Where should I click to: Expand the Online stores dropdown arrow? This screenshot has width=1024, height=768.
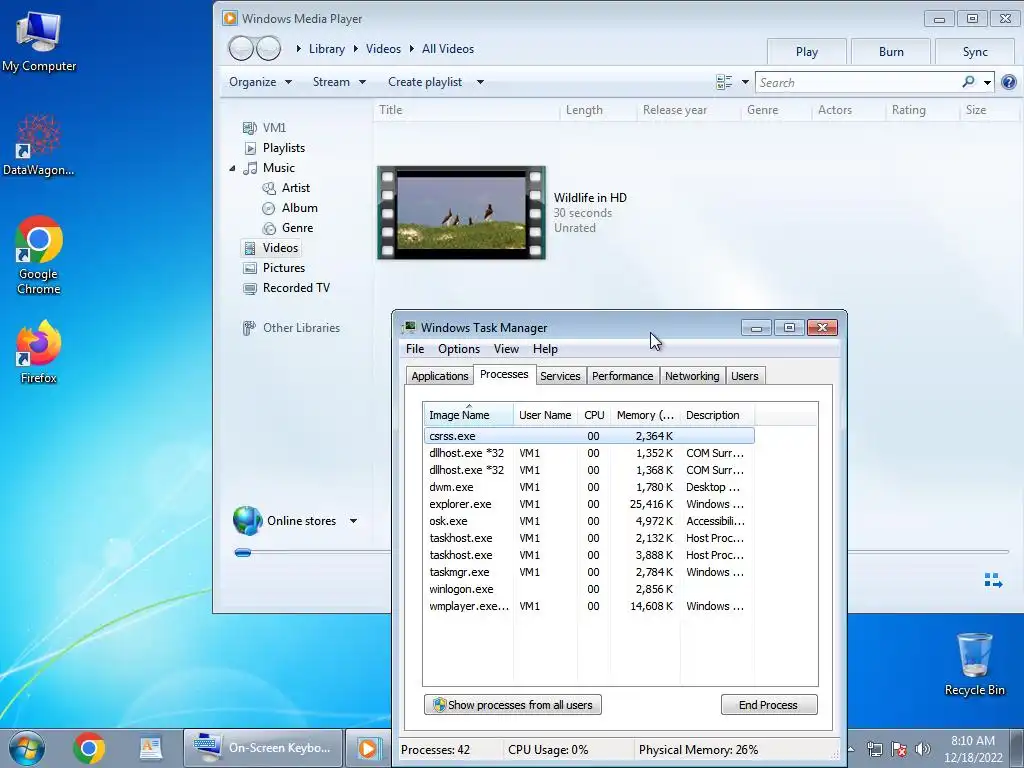tap(353, 521)
